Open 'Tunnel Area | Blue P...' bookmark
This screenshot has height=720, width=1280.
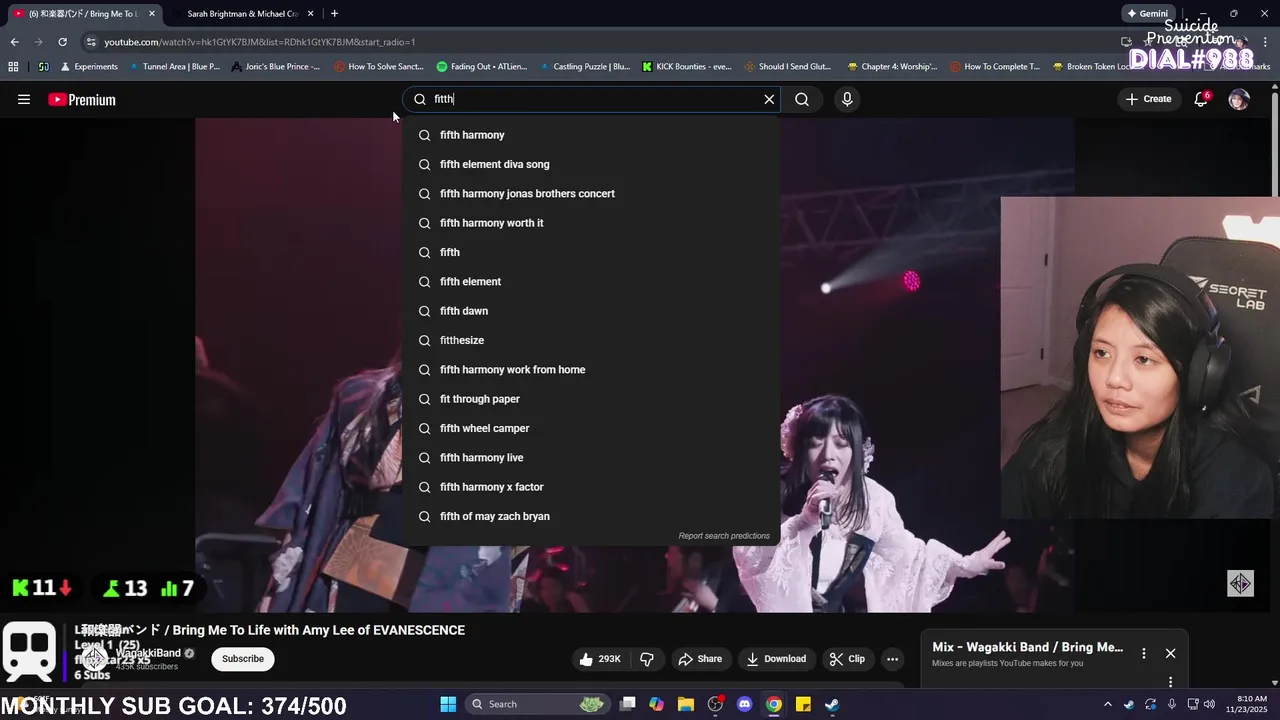coord(174,67)
